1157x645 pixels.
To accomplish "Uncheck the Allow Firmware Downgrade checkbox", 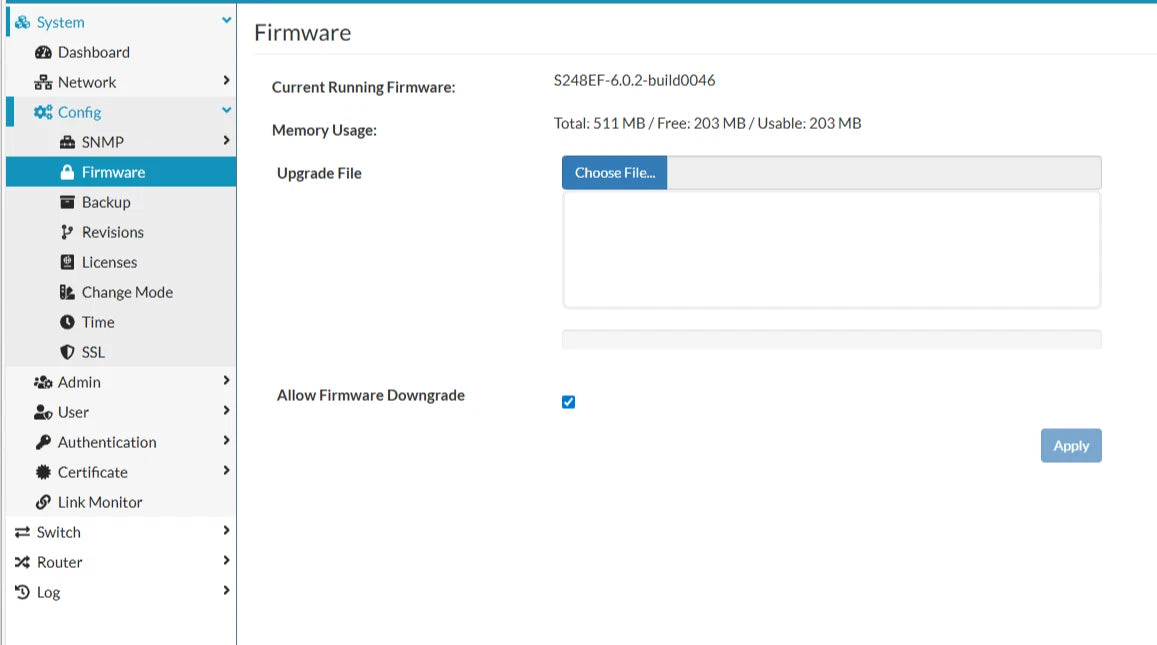I will coord(568,402).
